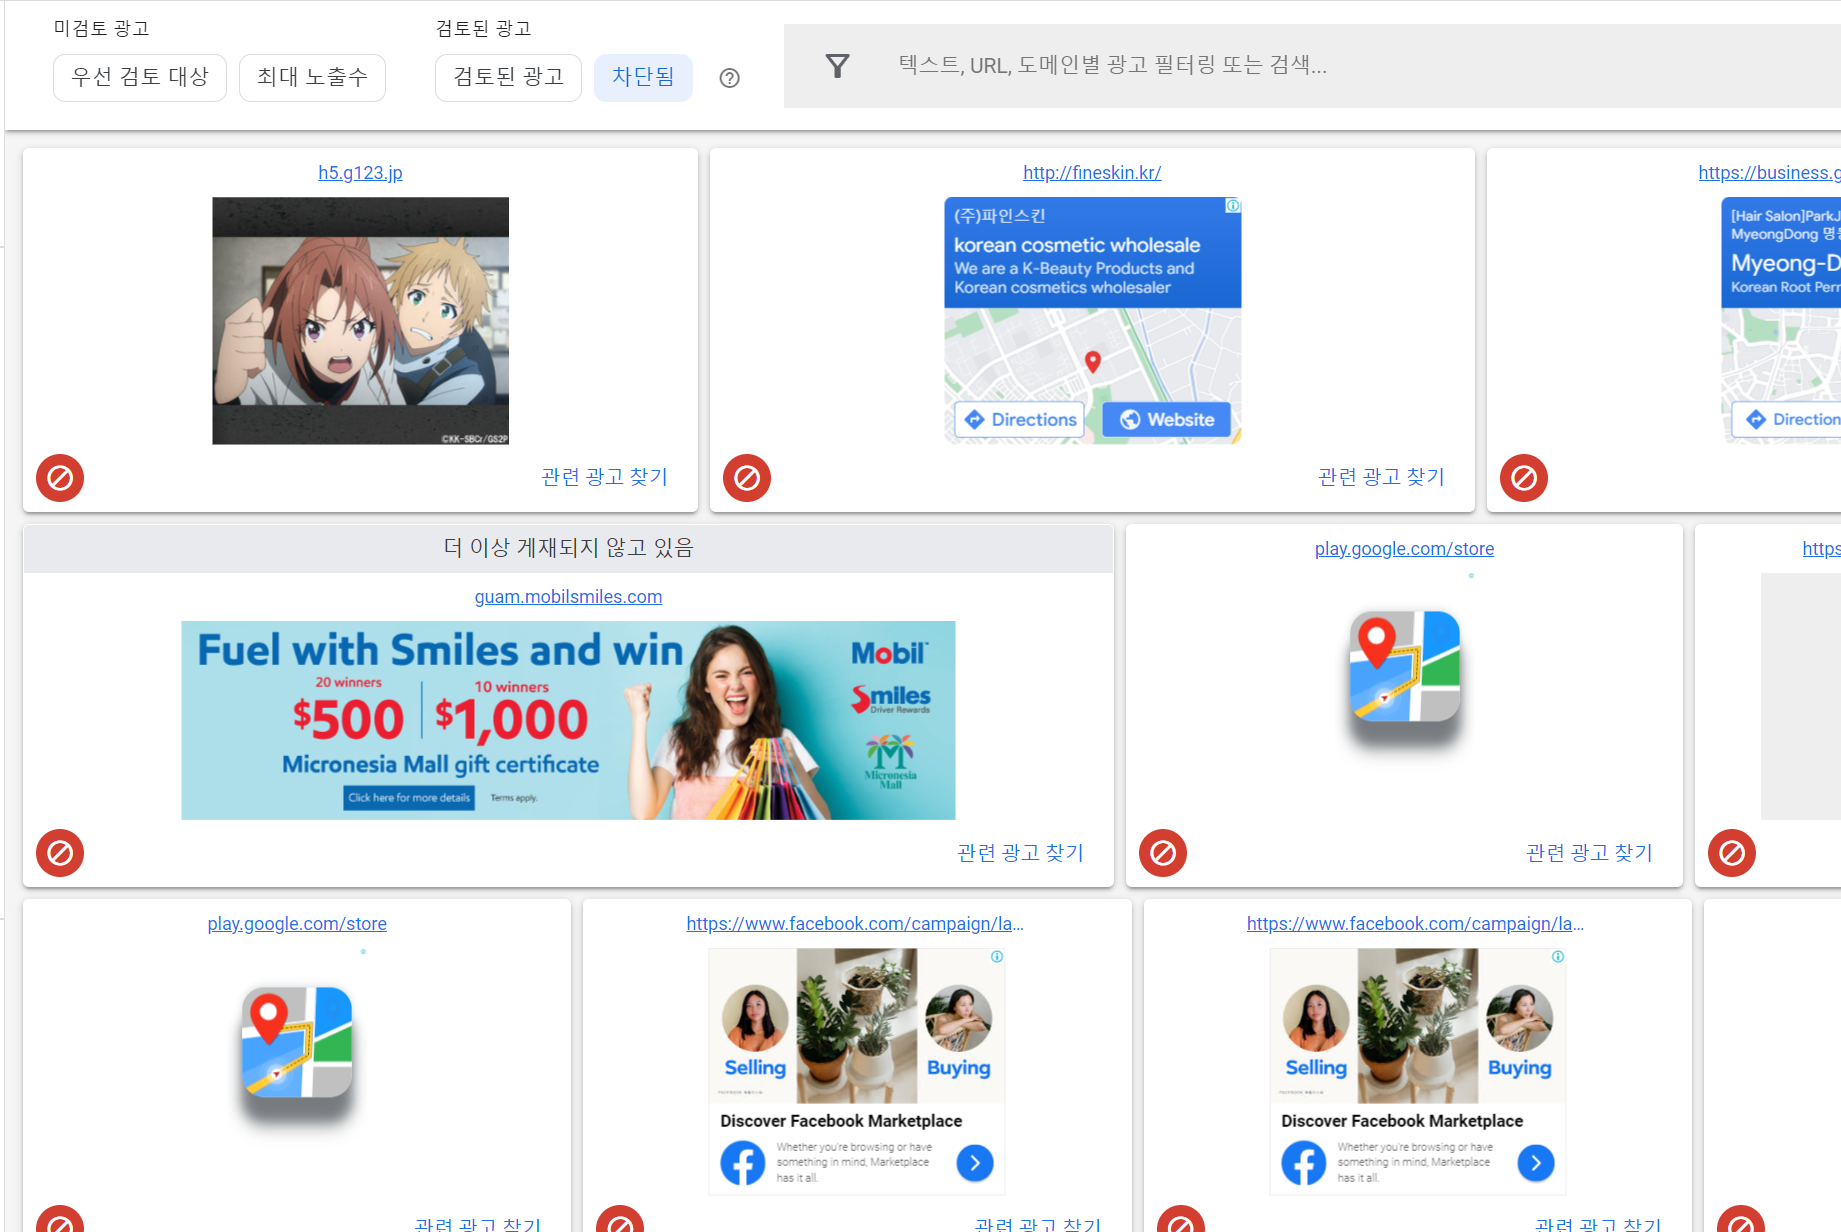Click the blocked icon on guam.mobilsmiles.com ad card
This screenshot has height=1232, width=1841.
tap(60, 853)
